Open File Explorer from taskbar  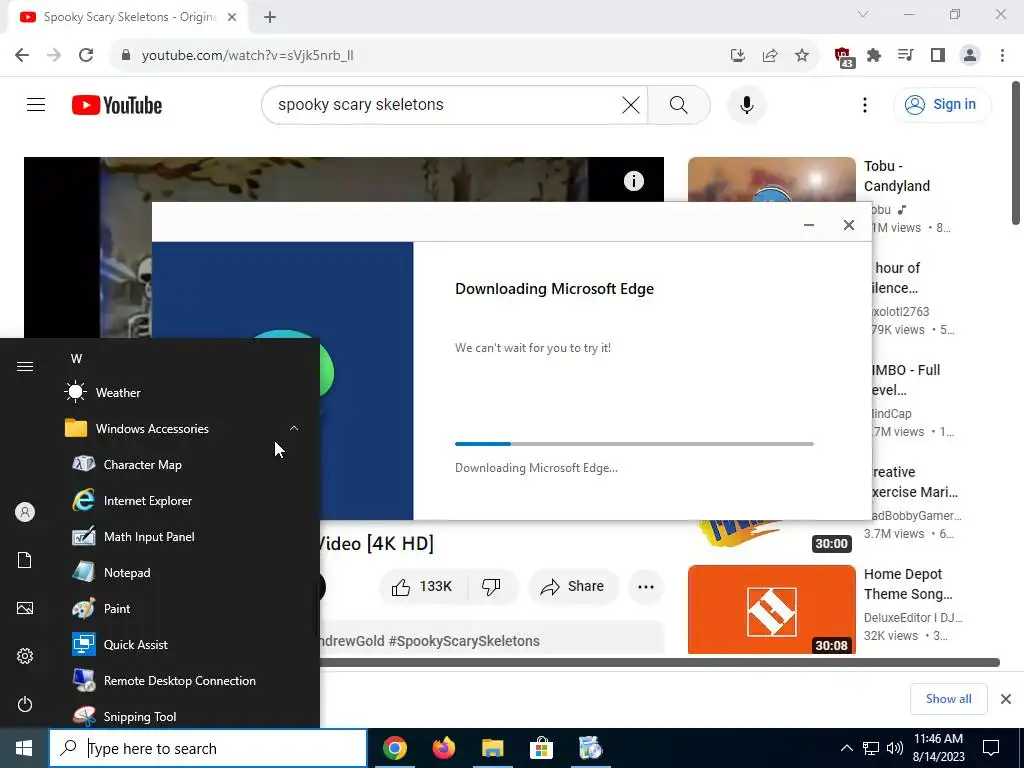pyautogui.click(x=492, y=748)
